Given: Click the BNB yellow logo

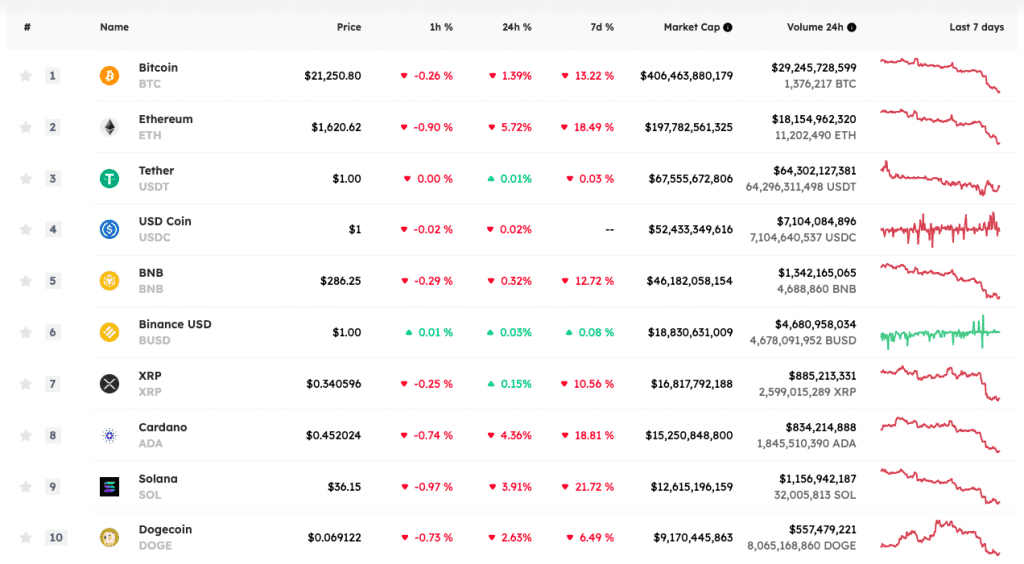Looking at the screenshot, I should pos(109,281).
